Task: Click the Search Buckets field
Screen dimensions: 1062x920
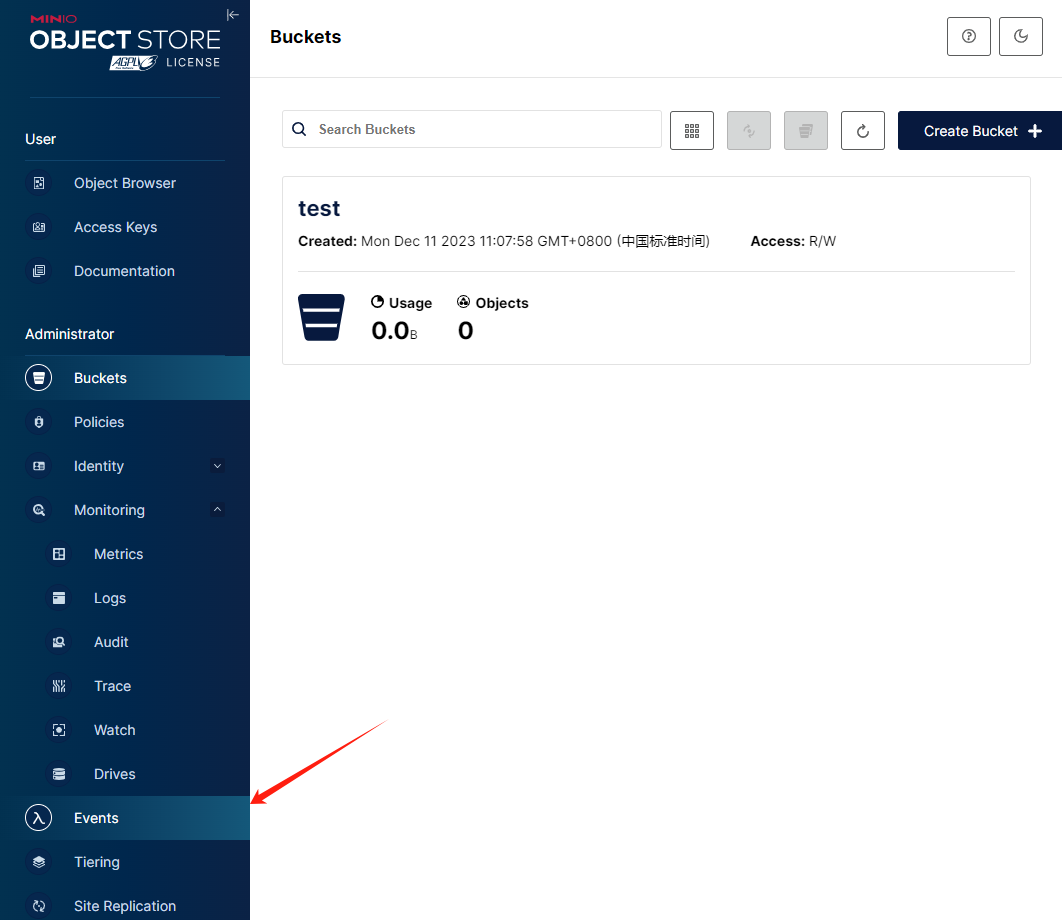Action: 472,129
